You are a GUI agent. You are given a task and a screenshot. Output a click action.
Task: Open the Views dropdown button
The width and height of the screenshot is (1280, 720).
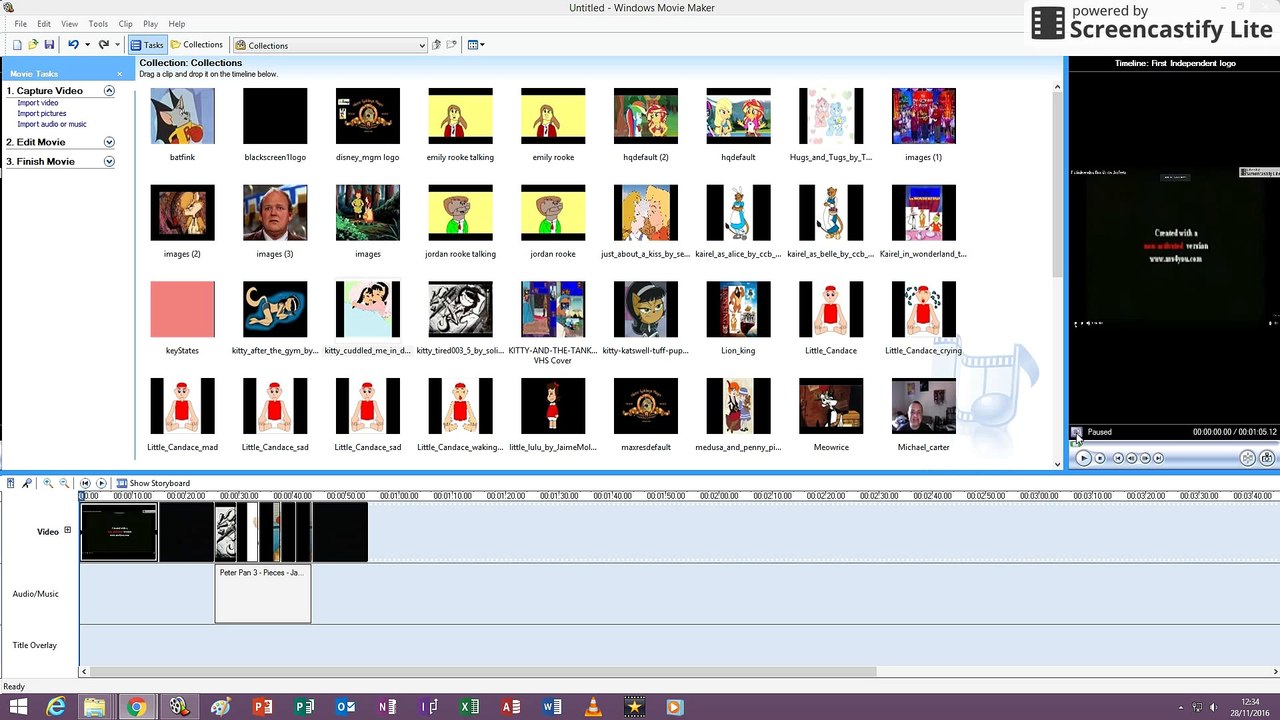[x=476, y=45]
